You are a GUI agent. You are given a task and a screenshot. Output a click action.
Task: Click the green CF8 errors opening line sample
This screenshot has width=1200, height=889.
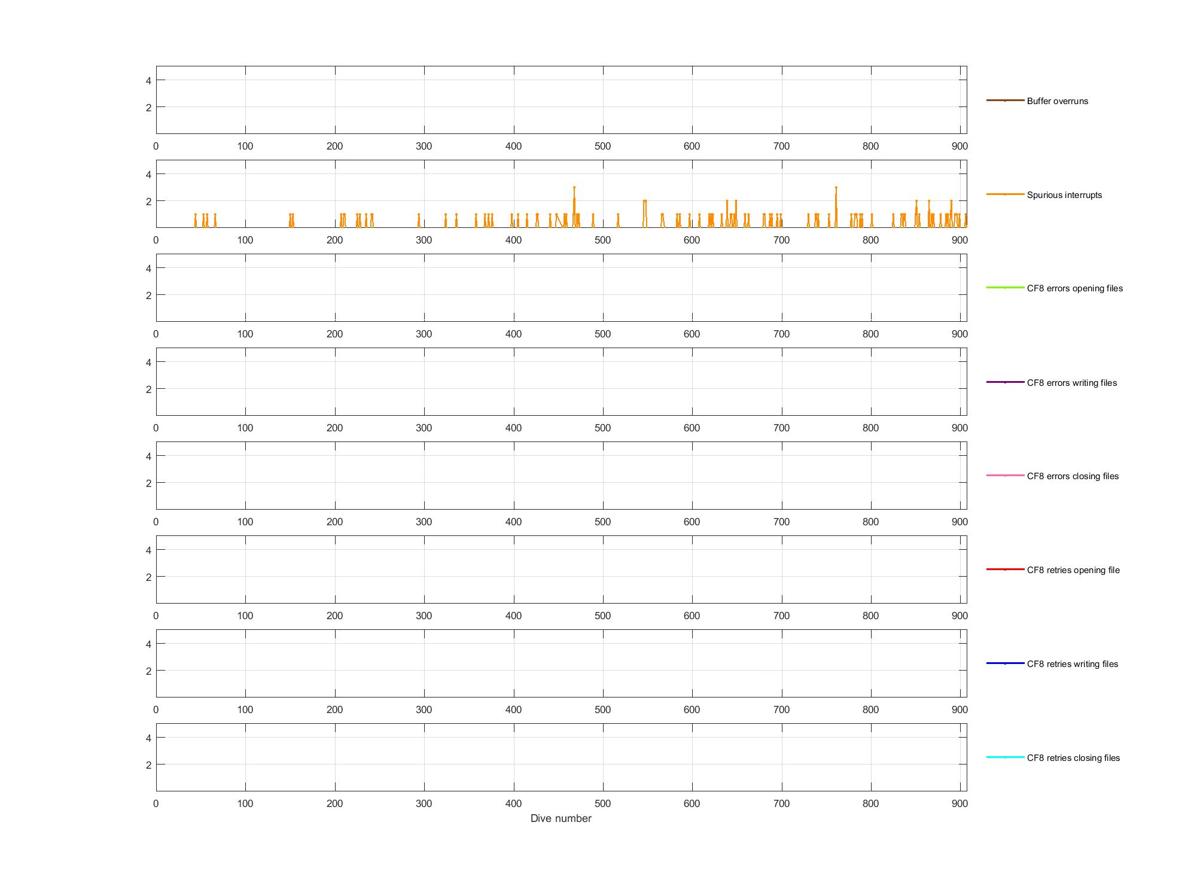click(x=1005, y=288)
